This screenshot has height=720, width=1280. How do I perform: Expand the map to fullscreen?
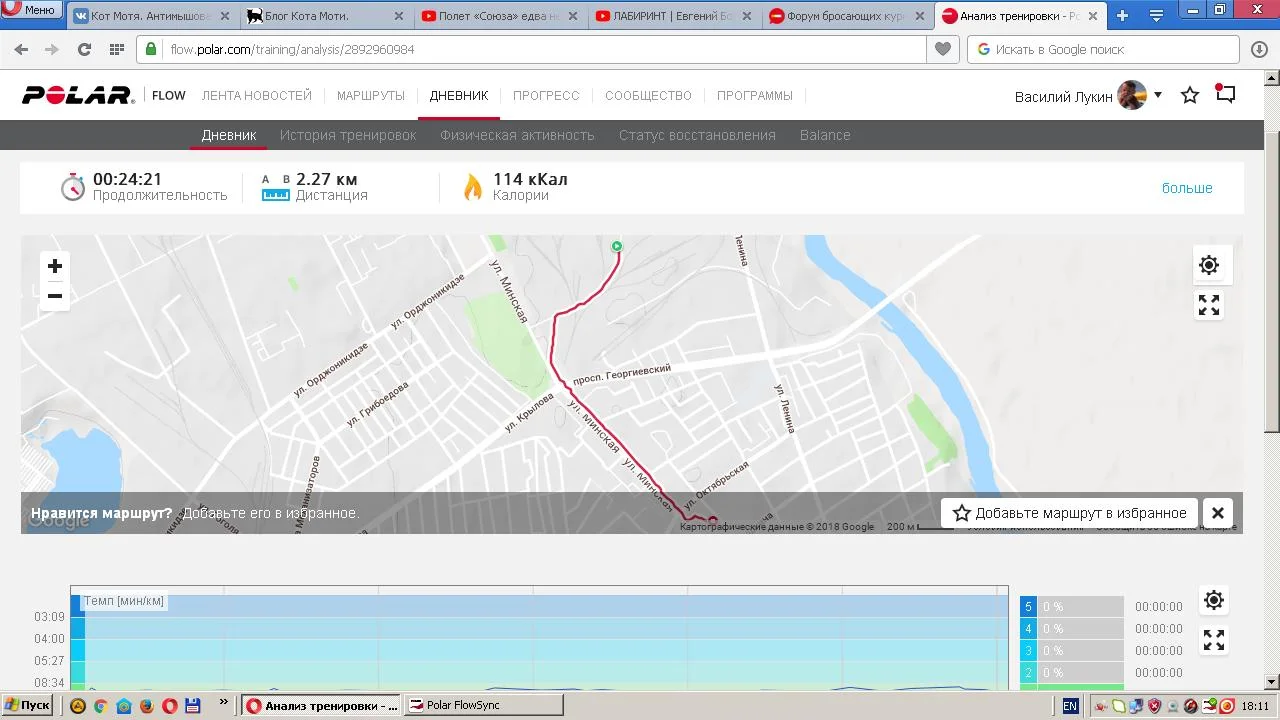1209,306
